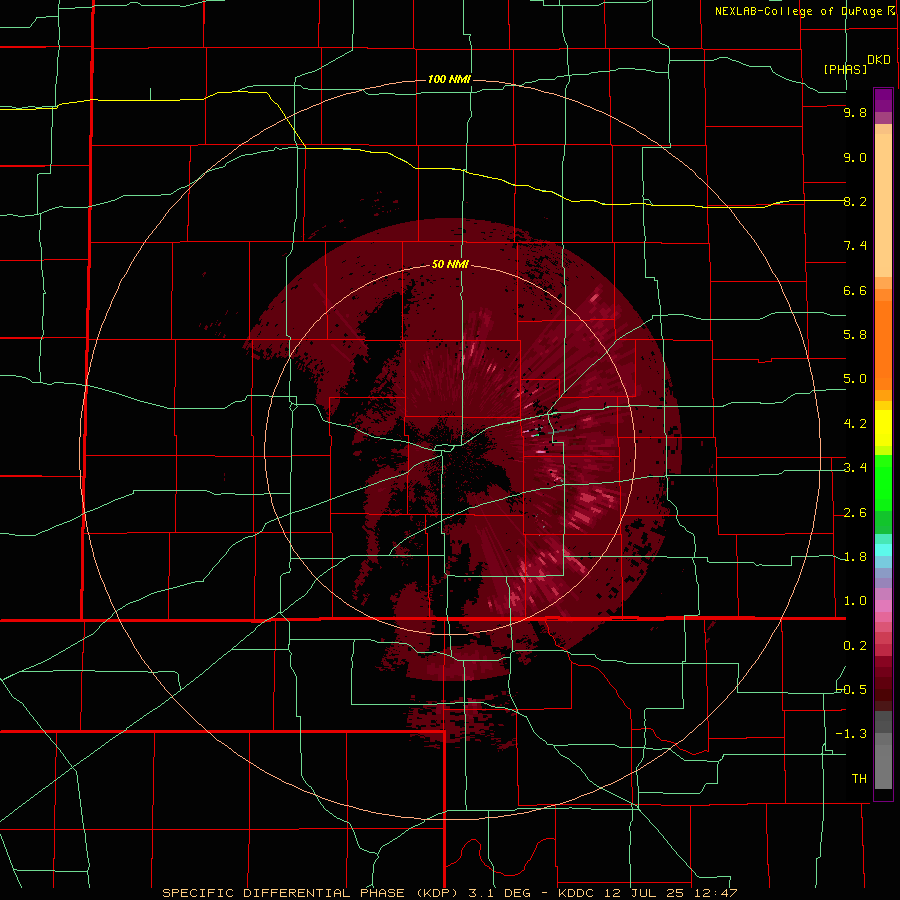Select the 2.6 value on the scale
900x900 pixels.
(x=855, y=513)
